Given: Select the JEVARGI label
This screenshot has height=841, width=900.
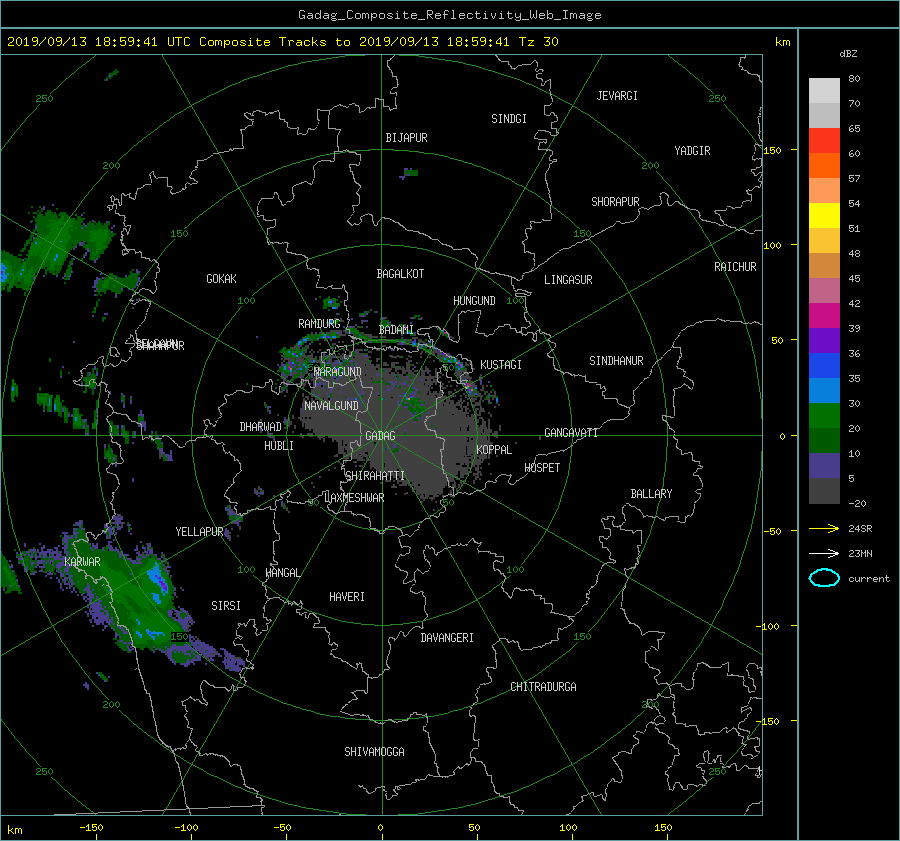Looking at the screenshot, I should point(617,95).
